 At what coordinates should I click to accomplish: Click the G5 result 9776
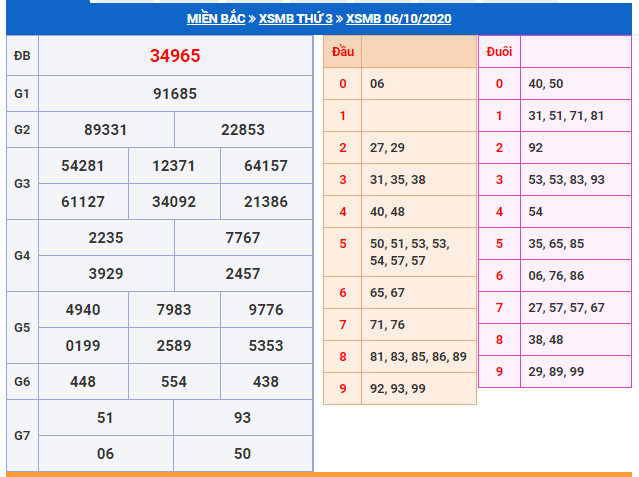pyautogui.click(x=266, y=310)
